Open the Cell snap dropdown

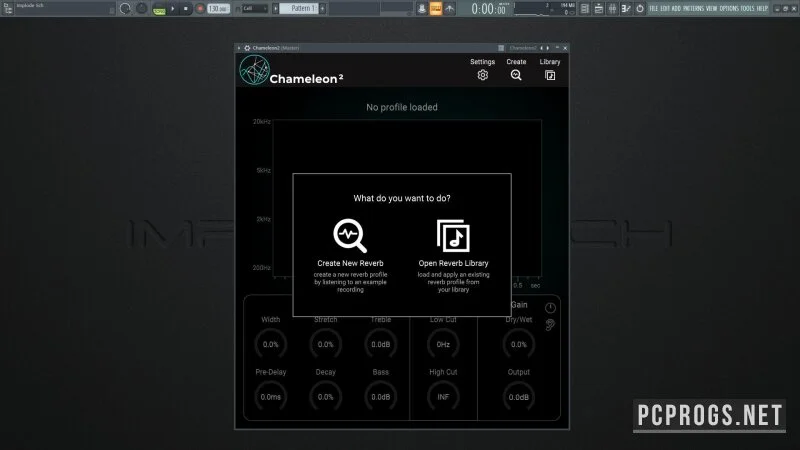point(254,9)
